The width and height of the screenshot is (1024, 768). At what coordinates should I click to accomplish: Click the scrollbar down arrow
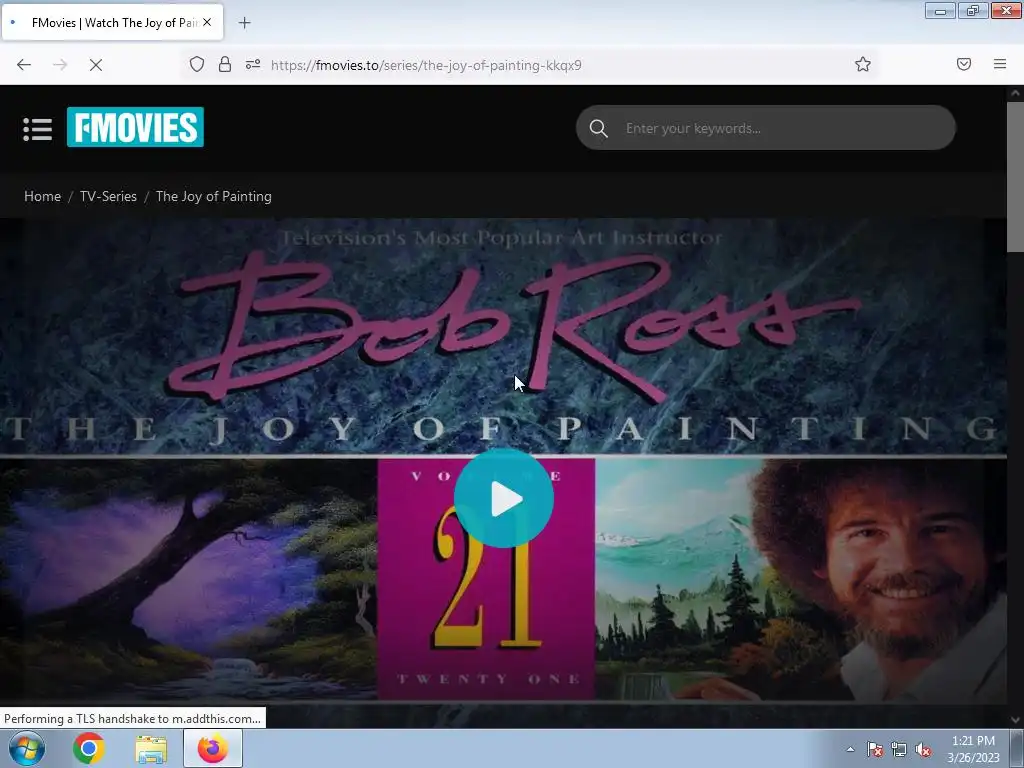tap(1015, 720)
